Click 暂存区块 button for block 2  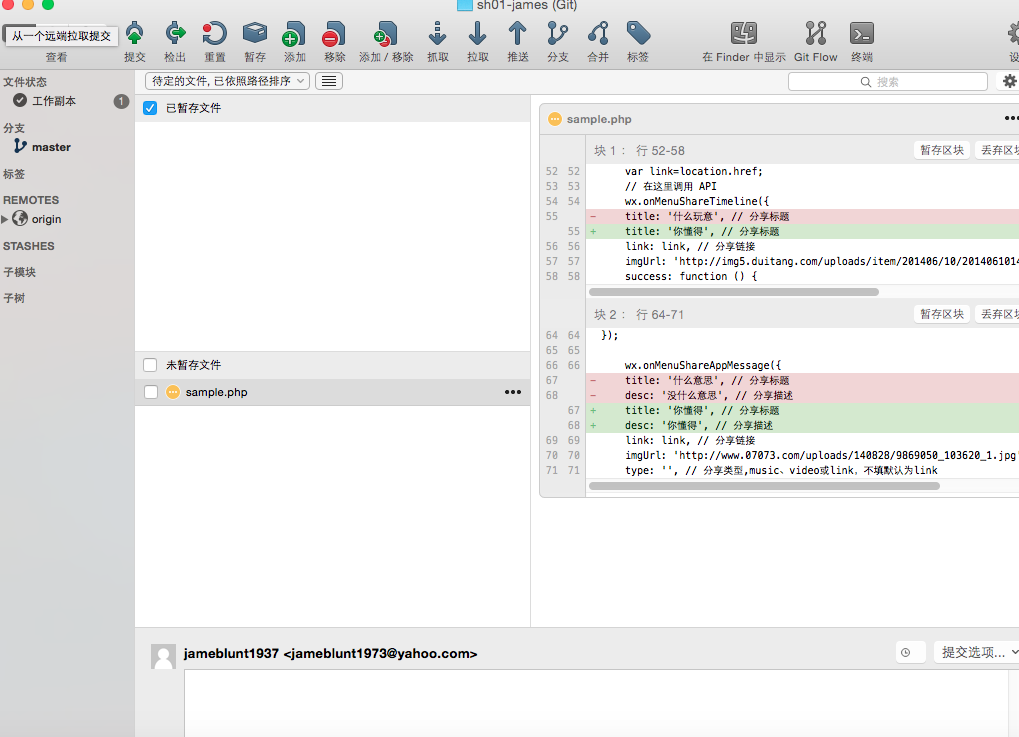point(941,314)
